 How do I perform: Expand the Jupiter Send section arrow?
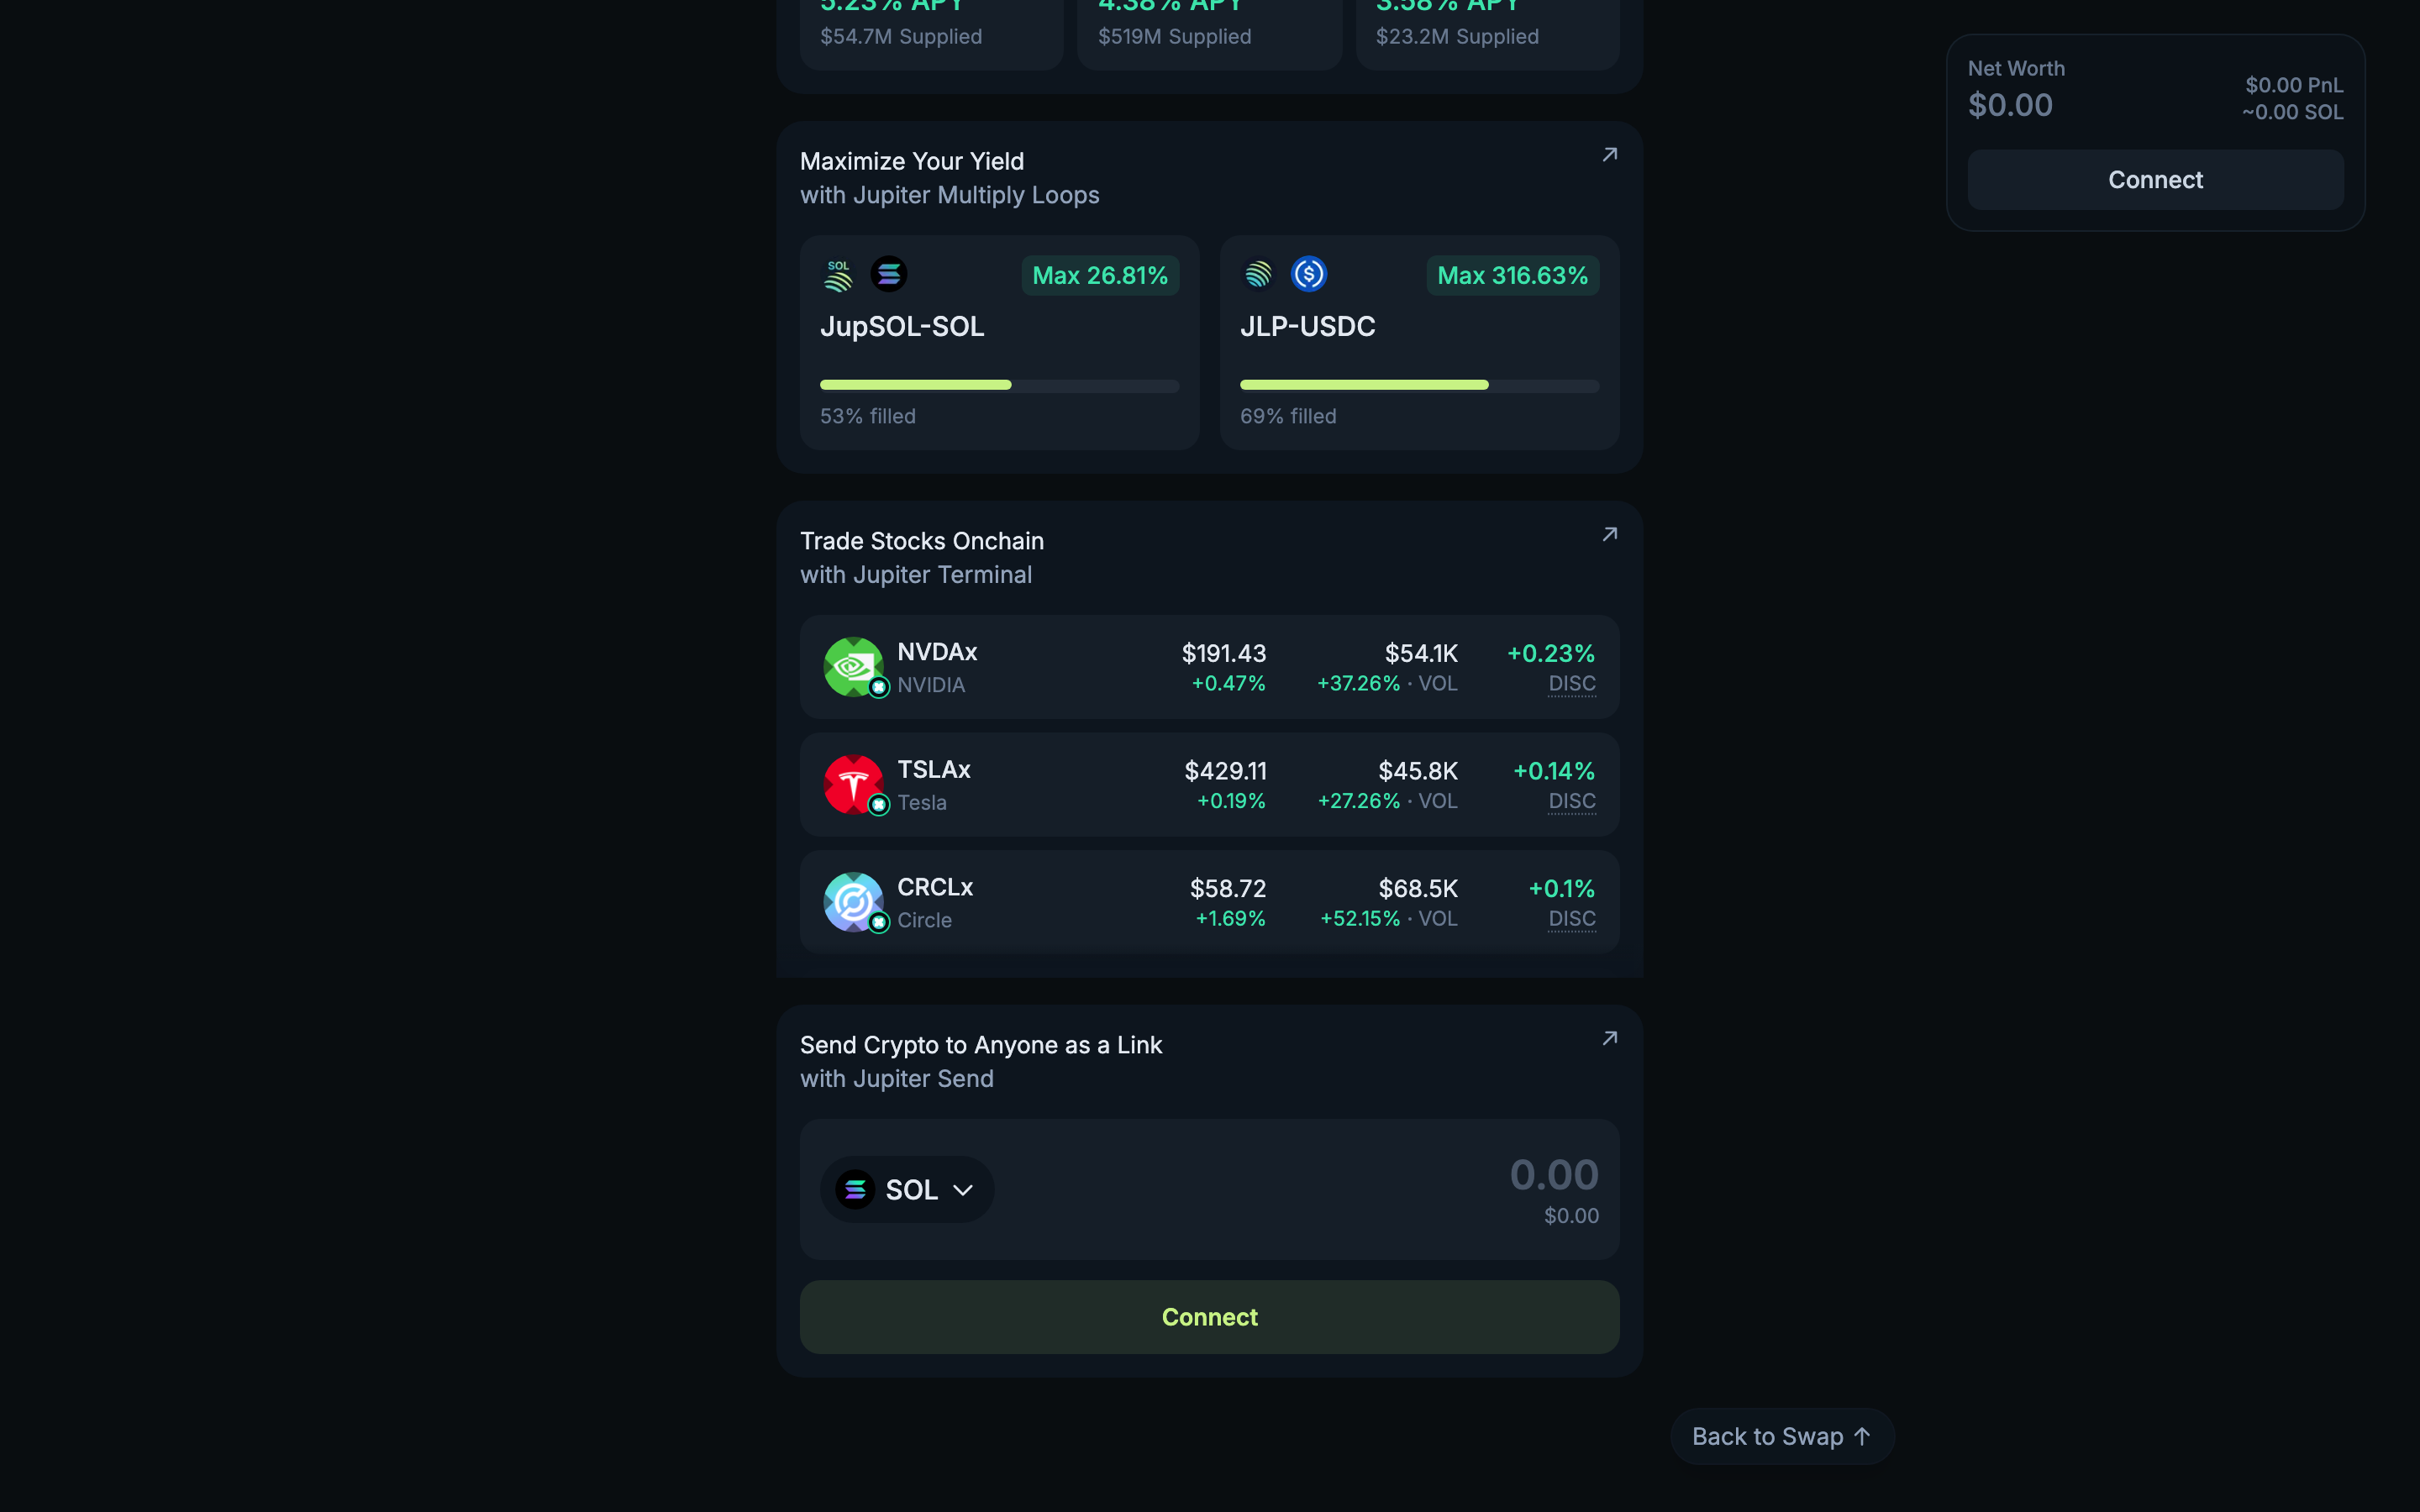[1609, 1038]
